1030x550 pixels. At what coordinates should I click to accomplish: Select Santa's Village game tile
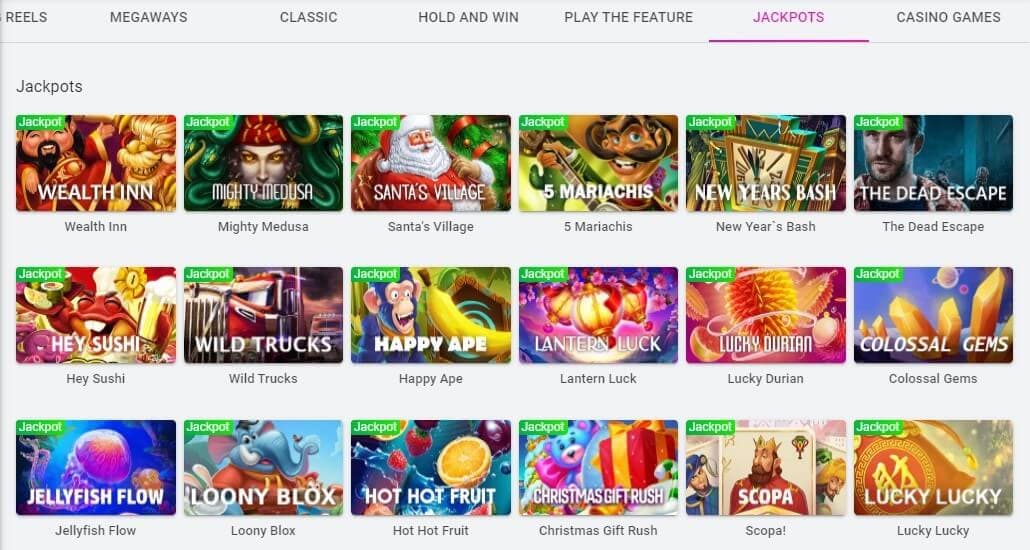pyautogui.click(x=431, y=163)
